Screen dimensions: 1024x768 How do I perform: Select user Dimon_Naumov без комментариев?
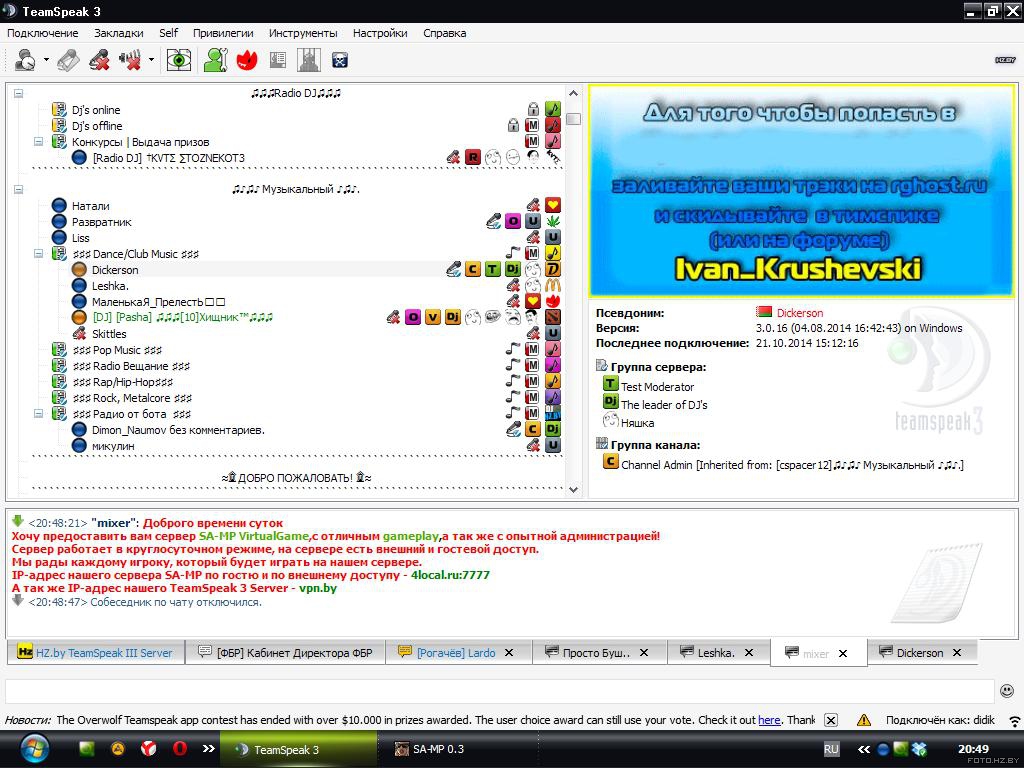click(178, 430)
